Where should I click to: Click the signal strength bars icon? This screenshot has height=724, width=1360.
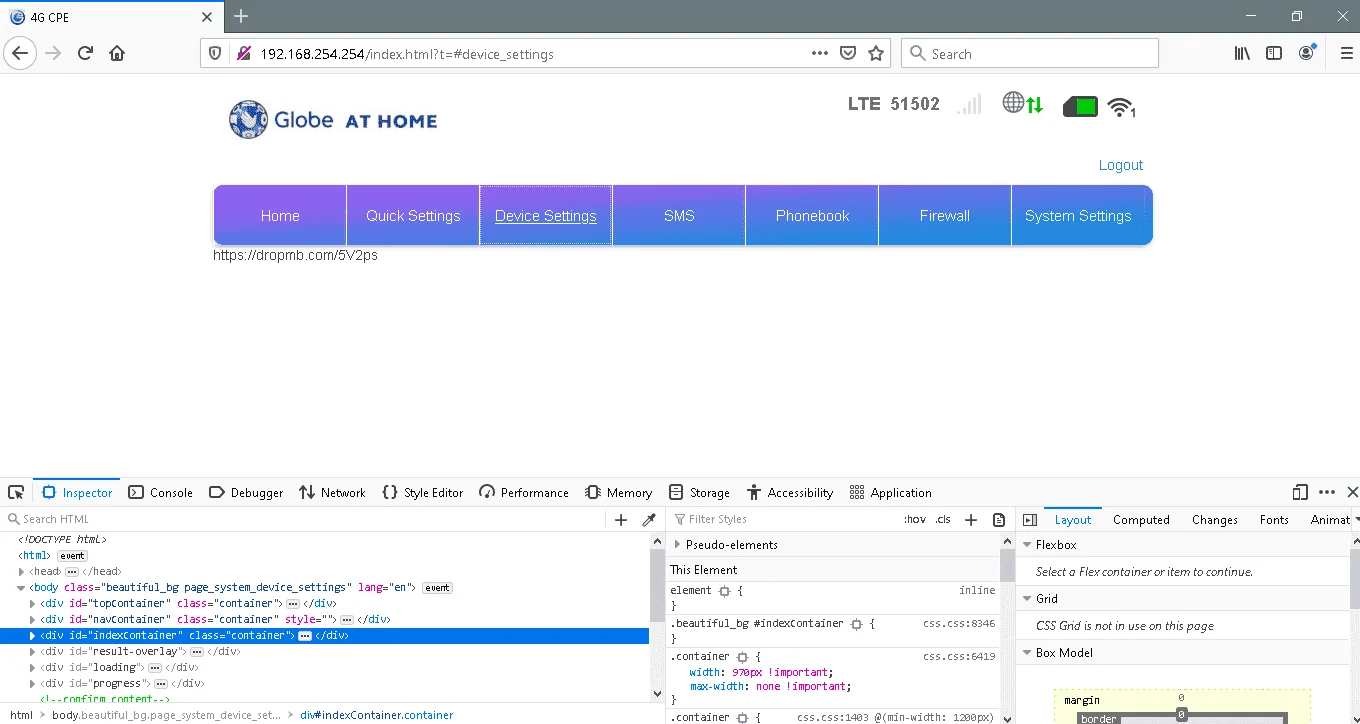(969, 104)
